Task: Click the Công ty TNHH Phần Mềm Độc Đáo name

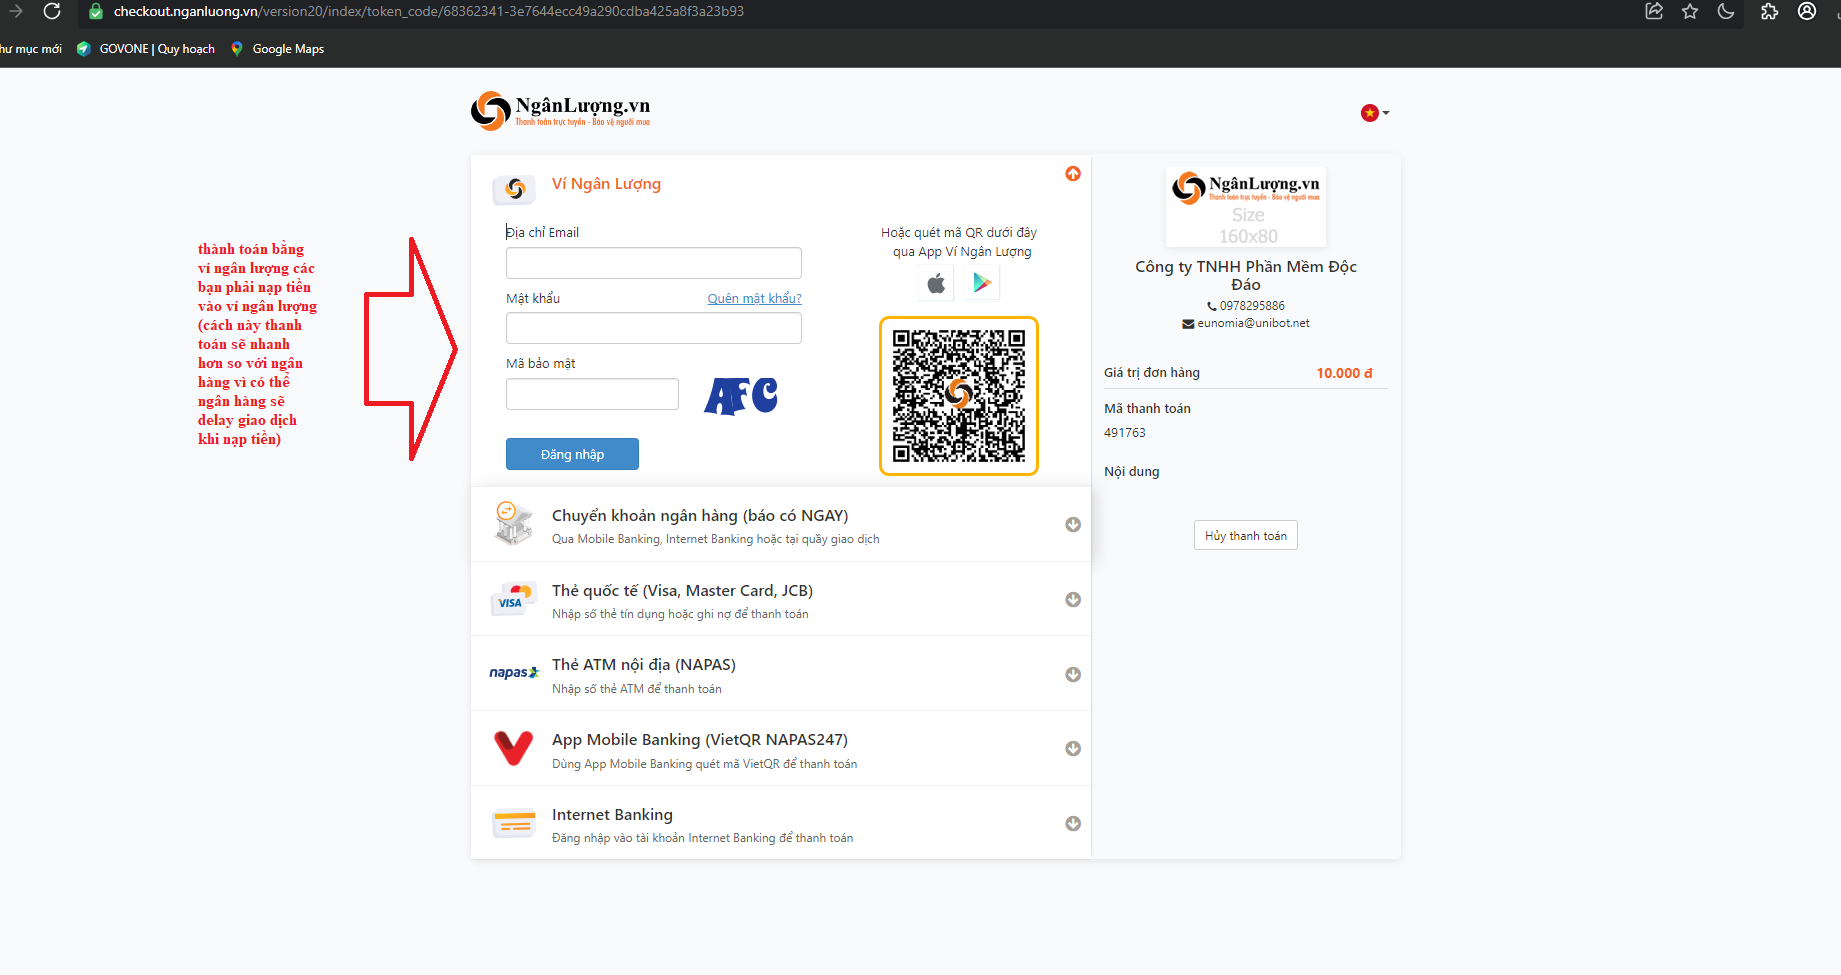Action: (x=1246, y=275)
